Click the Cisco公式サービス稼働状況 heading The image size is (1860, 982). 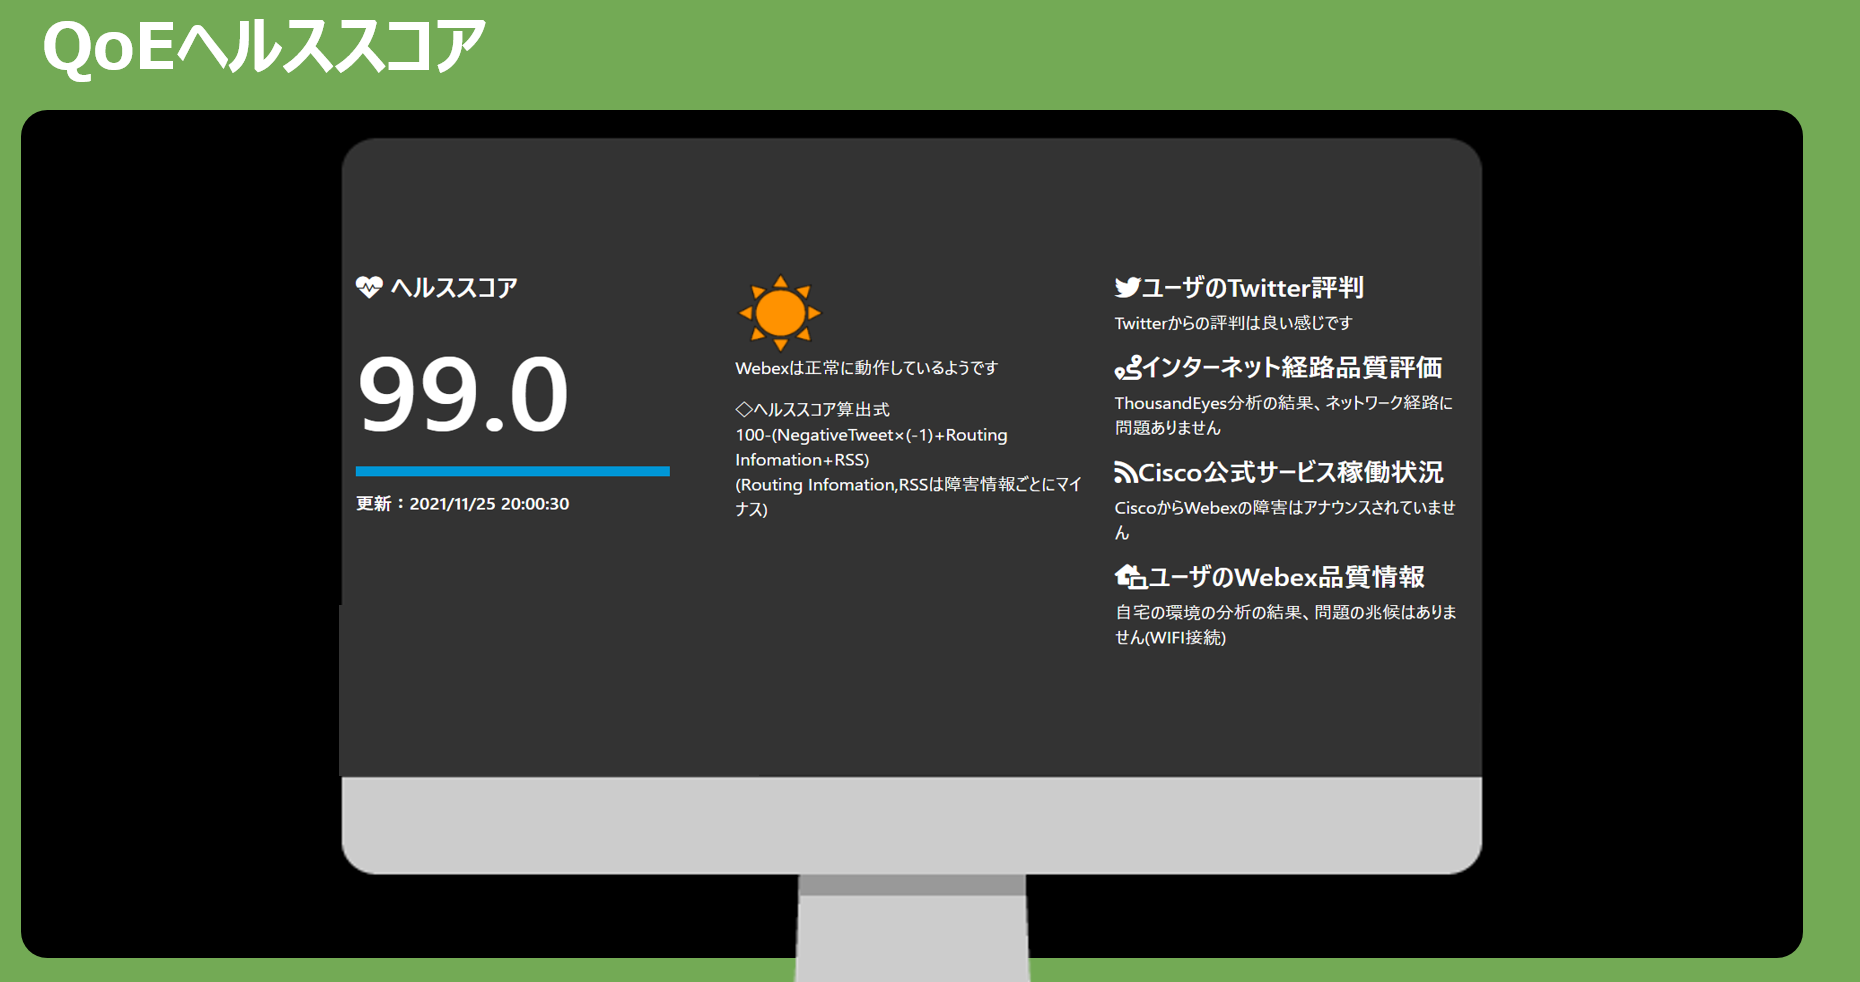click(x=1291, y=472)
